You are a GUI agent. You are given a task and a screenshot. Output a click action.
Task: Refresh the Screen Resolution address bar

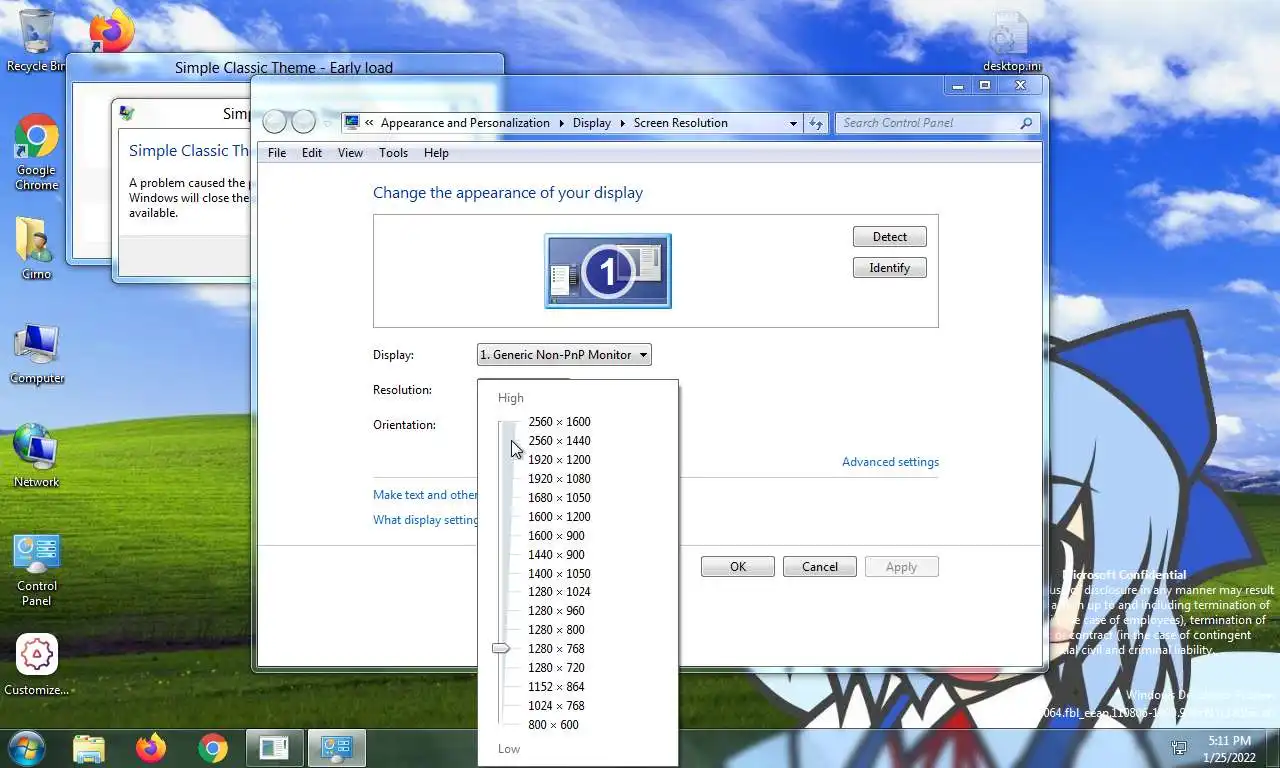coord(816,123)
